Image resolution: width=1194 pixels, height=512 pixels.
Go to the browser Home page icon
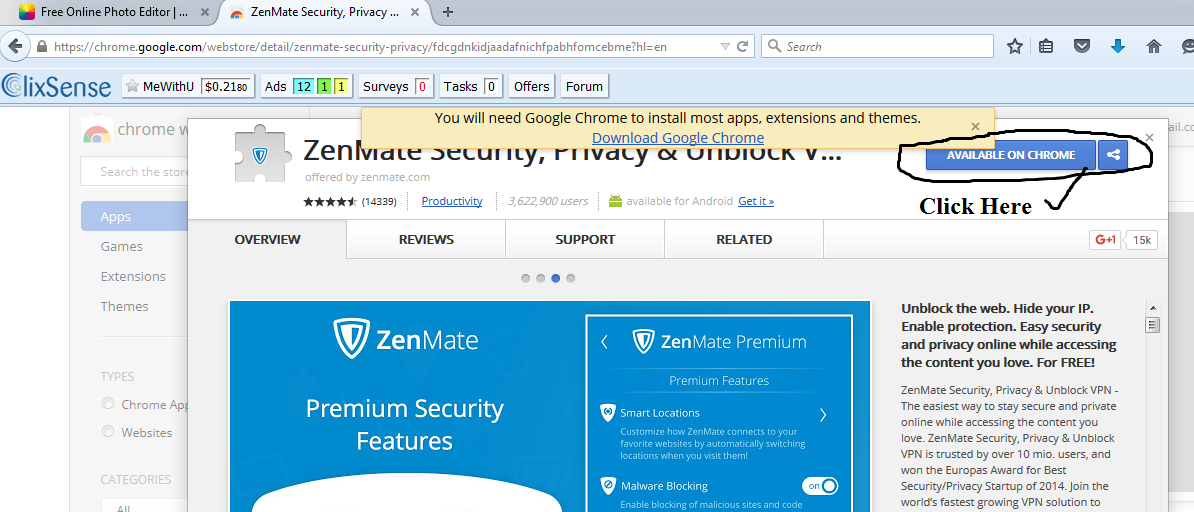click(x=1154, y=46)
